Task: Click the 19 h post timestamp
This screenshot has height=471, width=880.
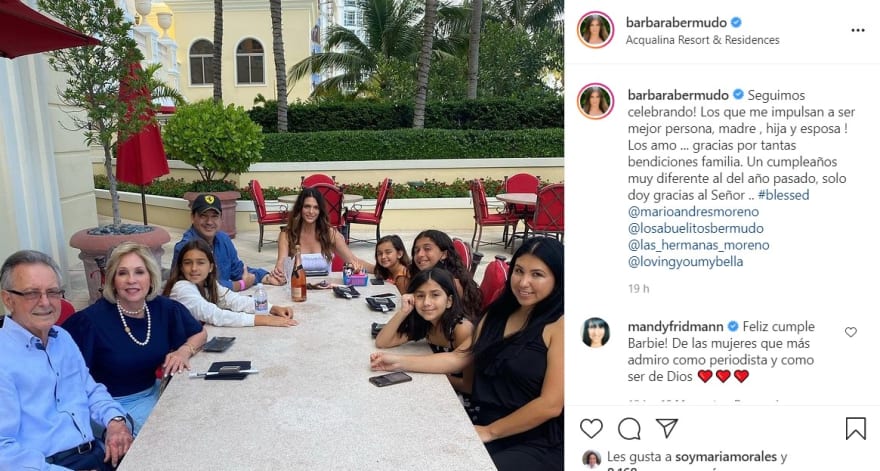Action: click(x=639, y=289)
